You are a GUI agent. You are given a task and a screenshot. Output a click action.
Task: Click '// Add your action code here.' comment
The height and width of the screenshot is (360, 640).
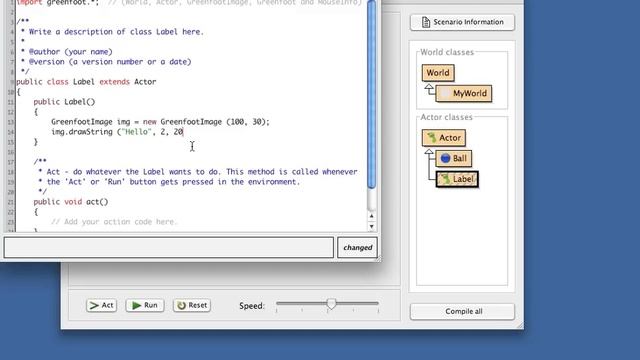pyautogui.click(x=114, y=222)
